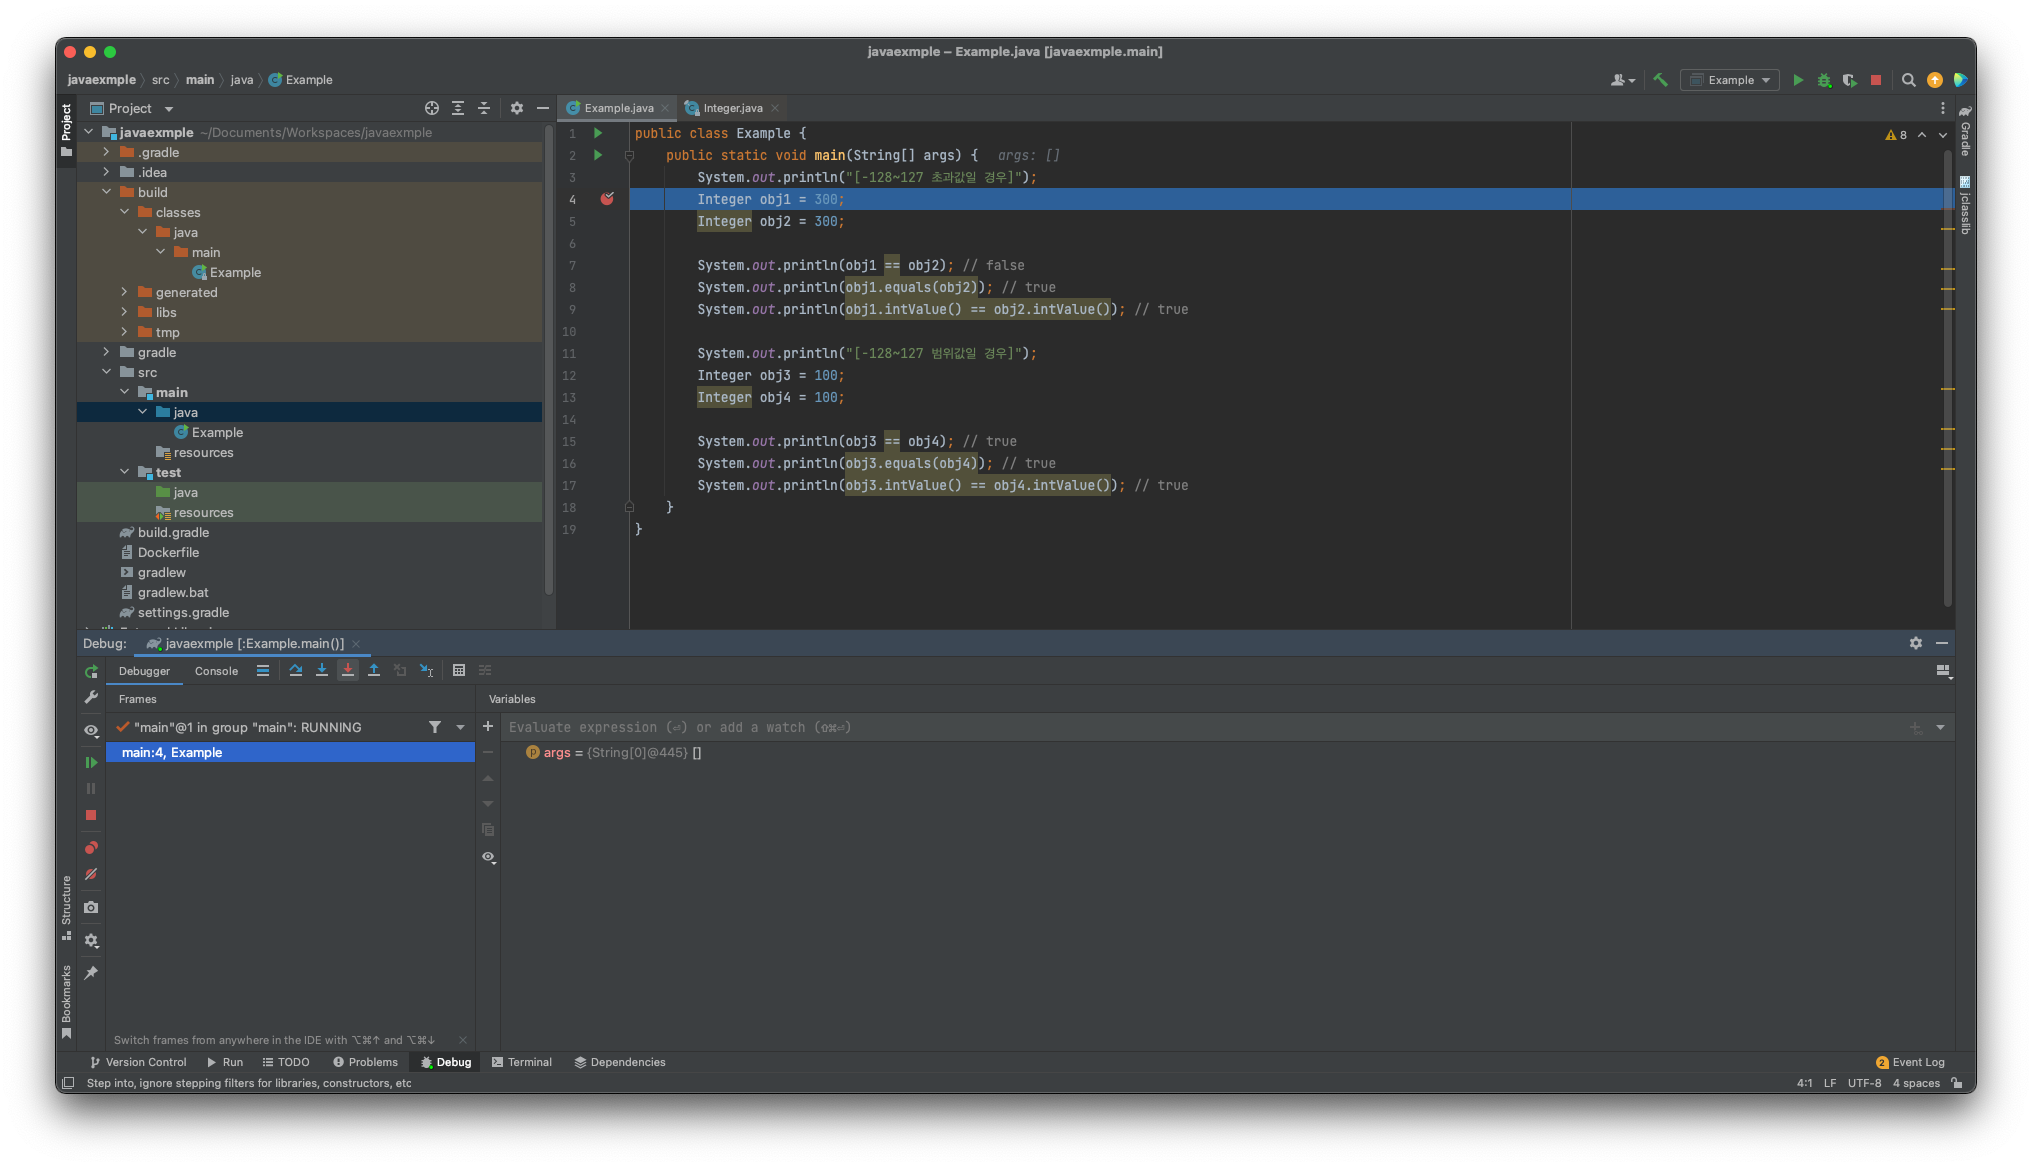
Task: Click run gutter arrow on line 1
Action: [x=598, y=133]
